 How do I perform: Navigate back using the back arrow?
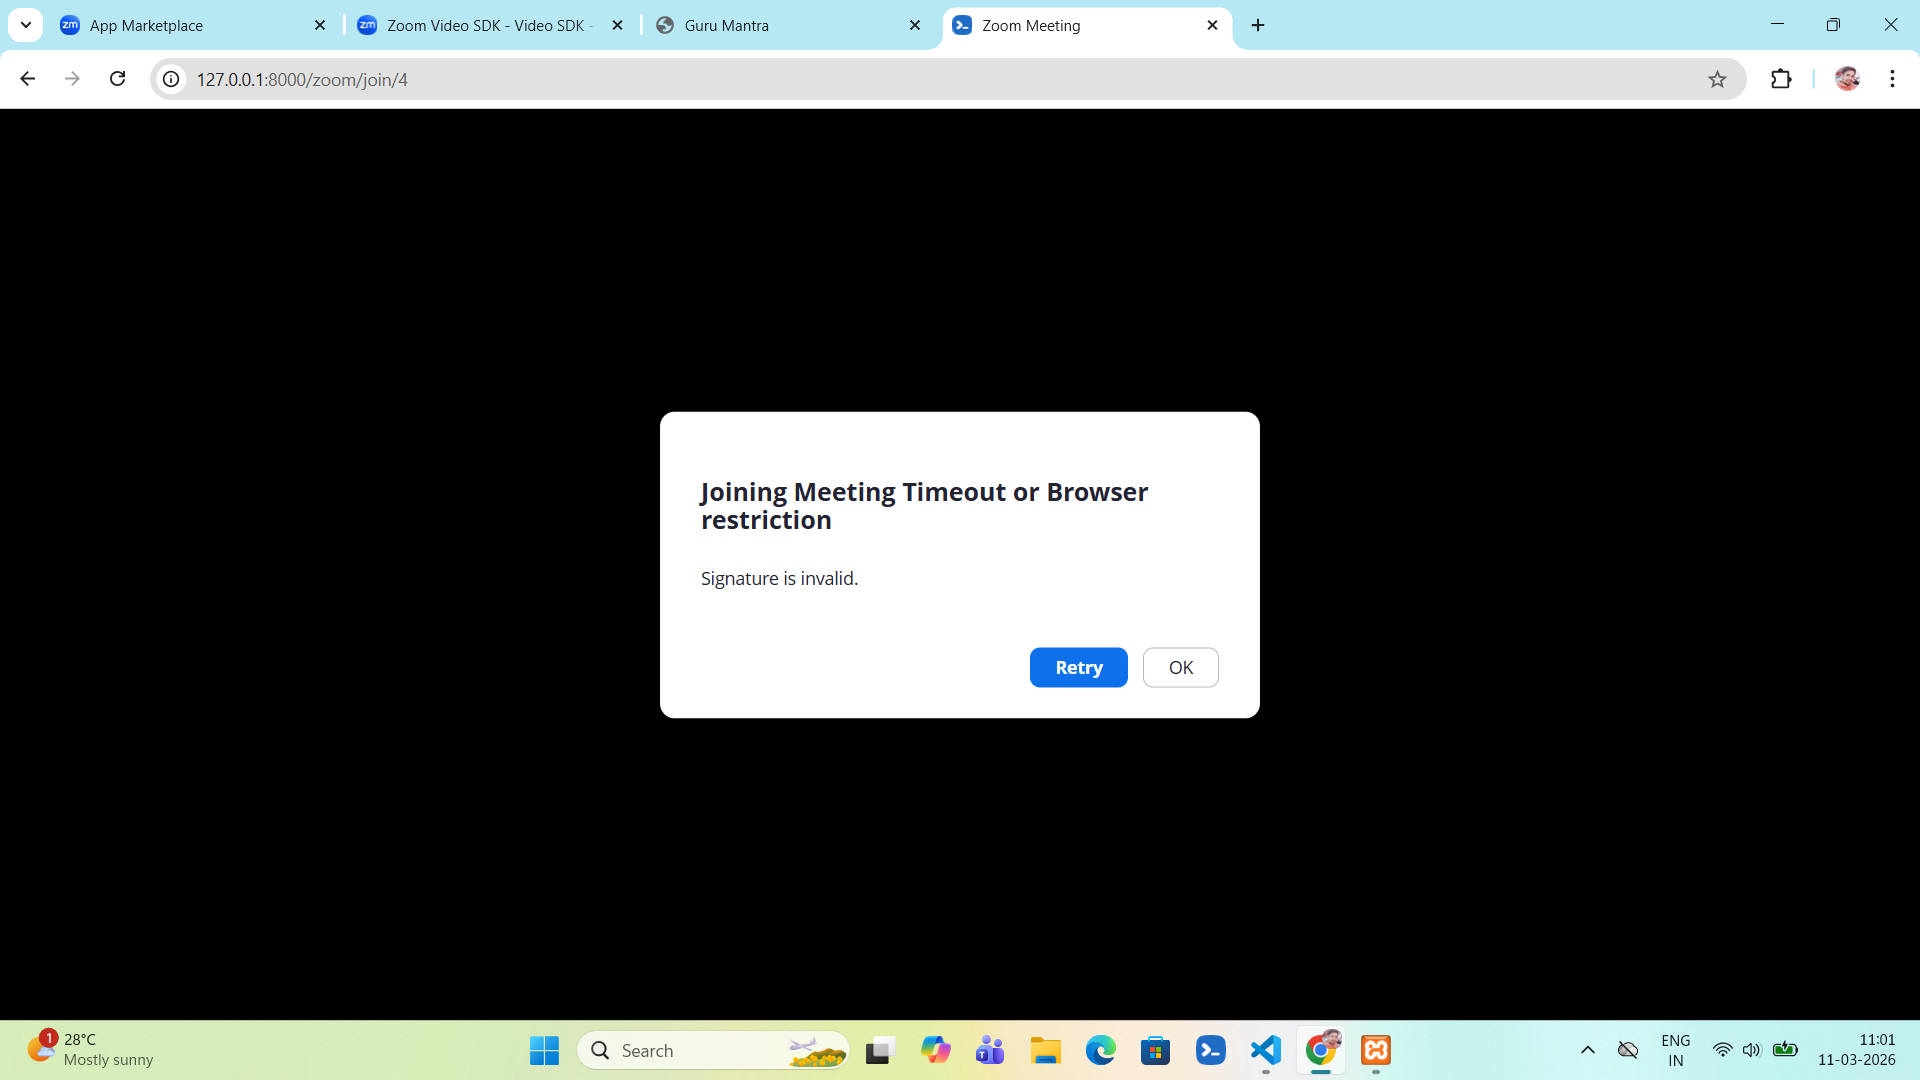point(27,79)
